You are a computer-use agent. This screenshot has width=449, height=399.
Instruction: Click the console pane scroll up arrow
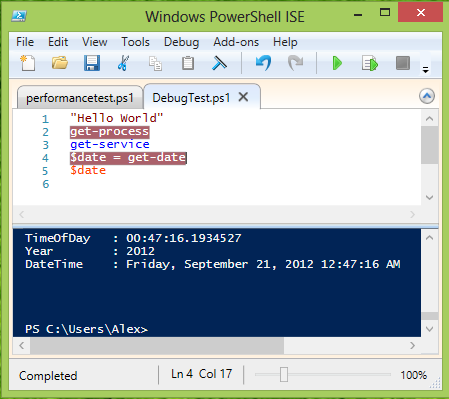pos(429,238)
